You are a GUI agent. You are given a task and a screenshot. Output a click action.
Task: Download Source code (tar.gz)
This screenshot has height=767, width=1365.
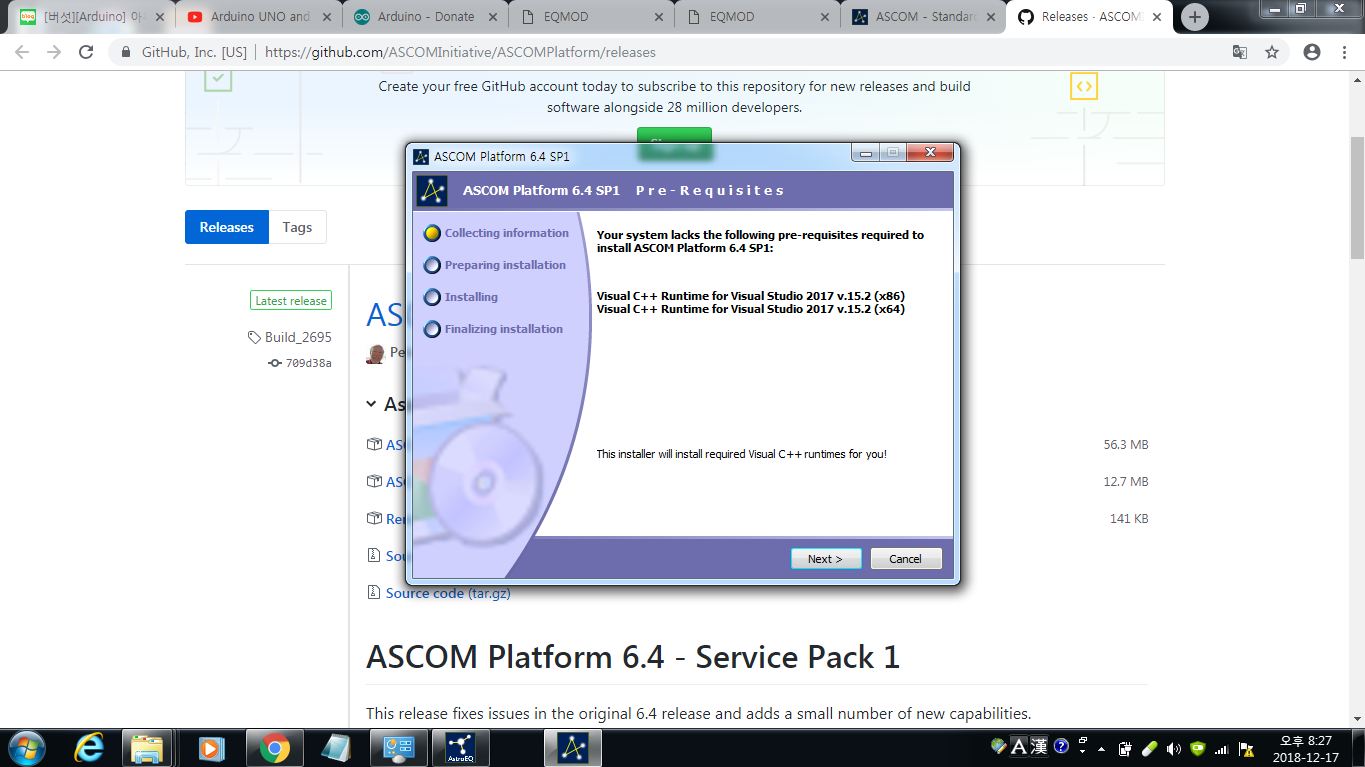tap(448, 593)
